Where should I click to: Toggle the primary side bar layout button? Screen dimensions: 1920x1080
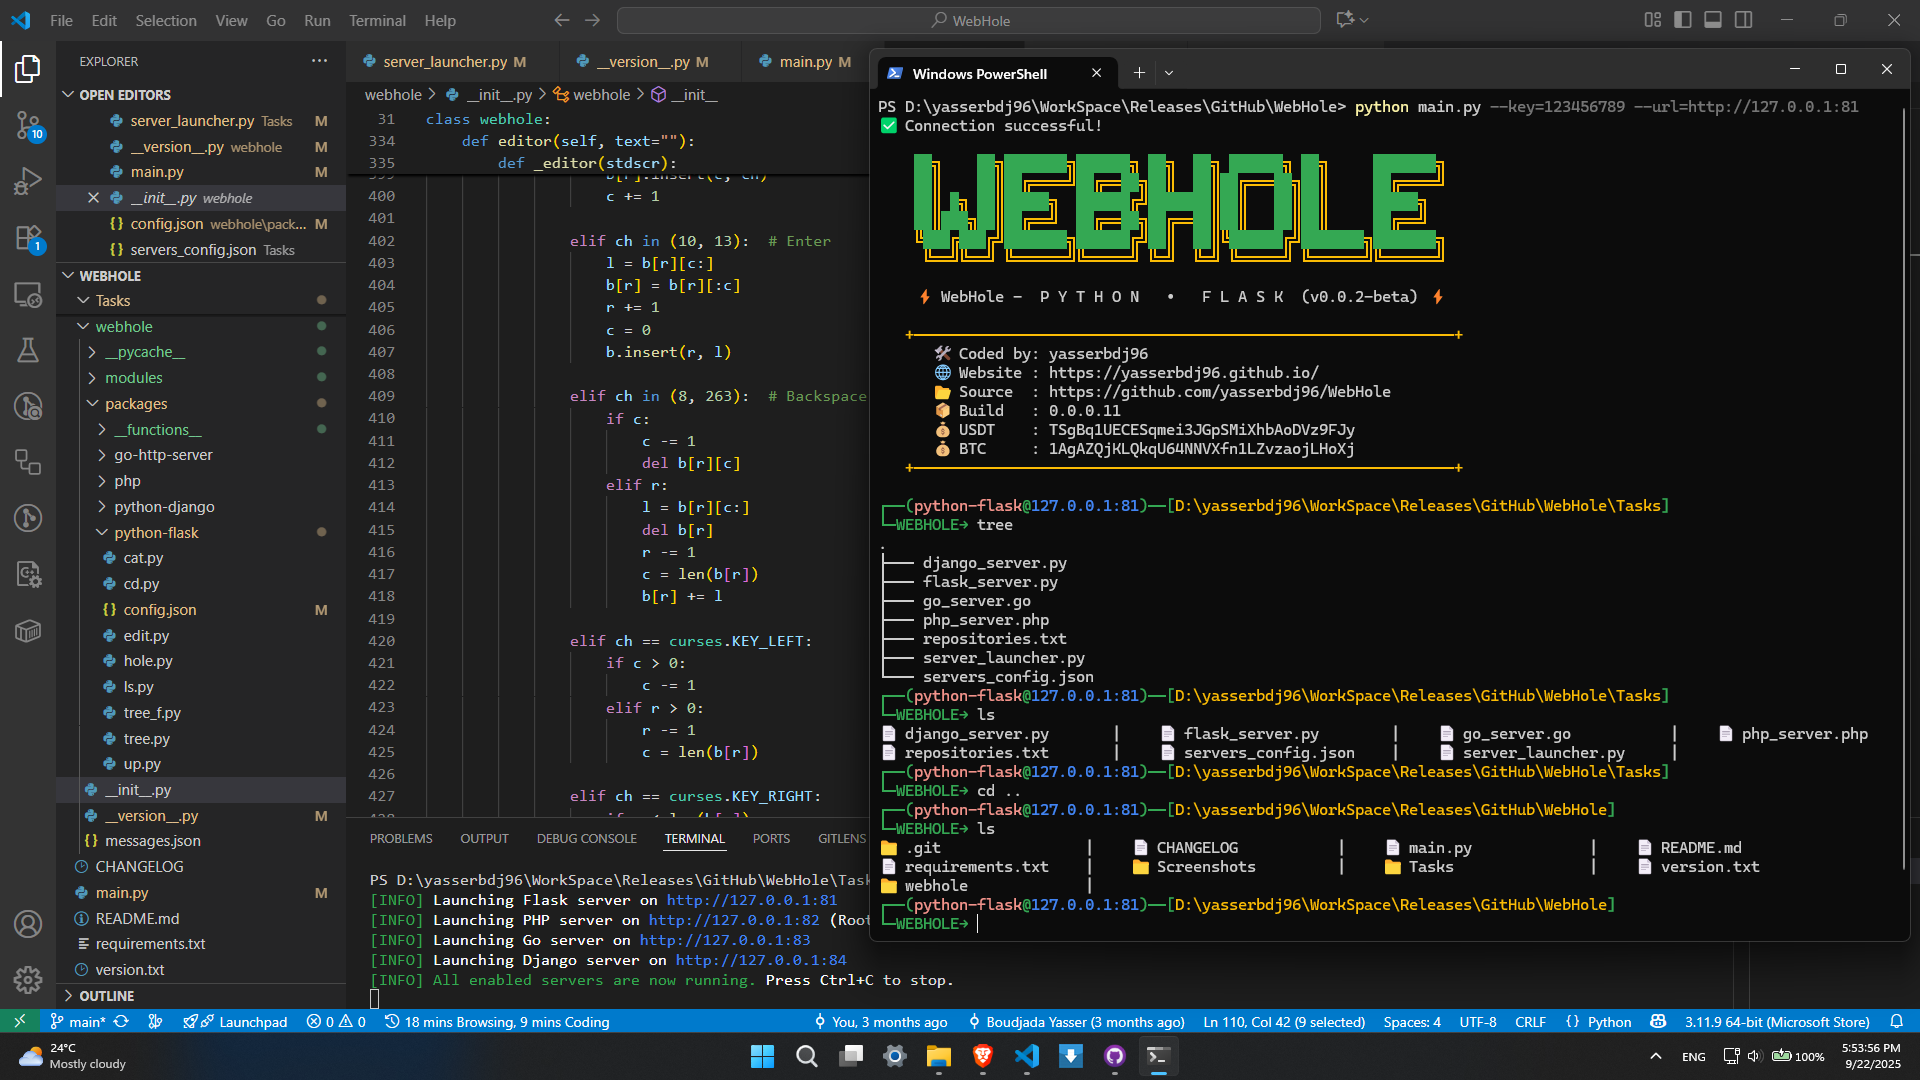[x=1683, y=20]
